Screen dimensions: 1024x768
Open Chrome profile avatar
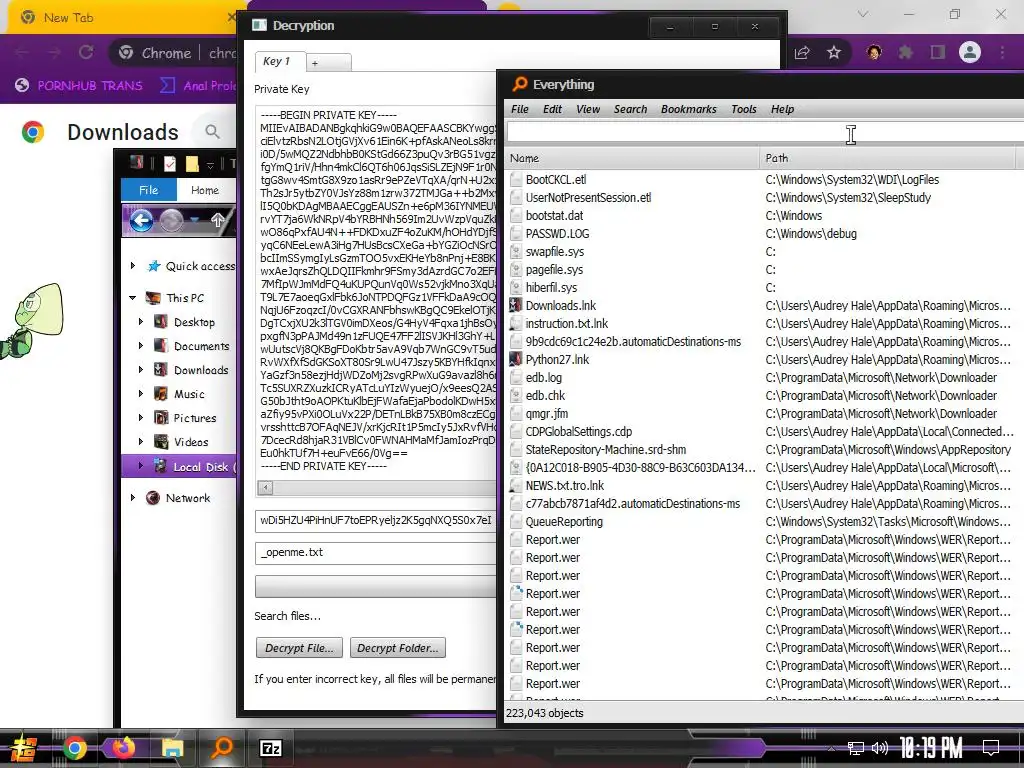(x=970, y=52)
